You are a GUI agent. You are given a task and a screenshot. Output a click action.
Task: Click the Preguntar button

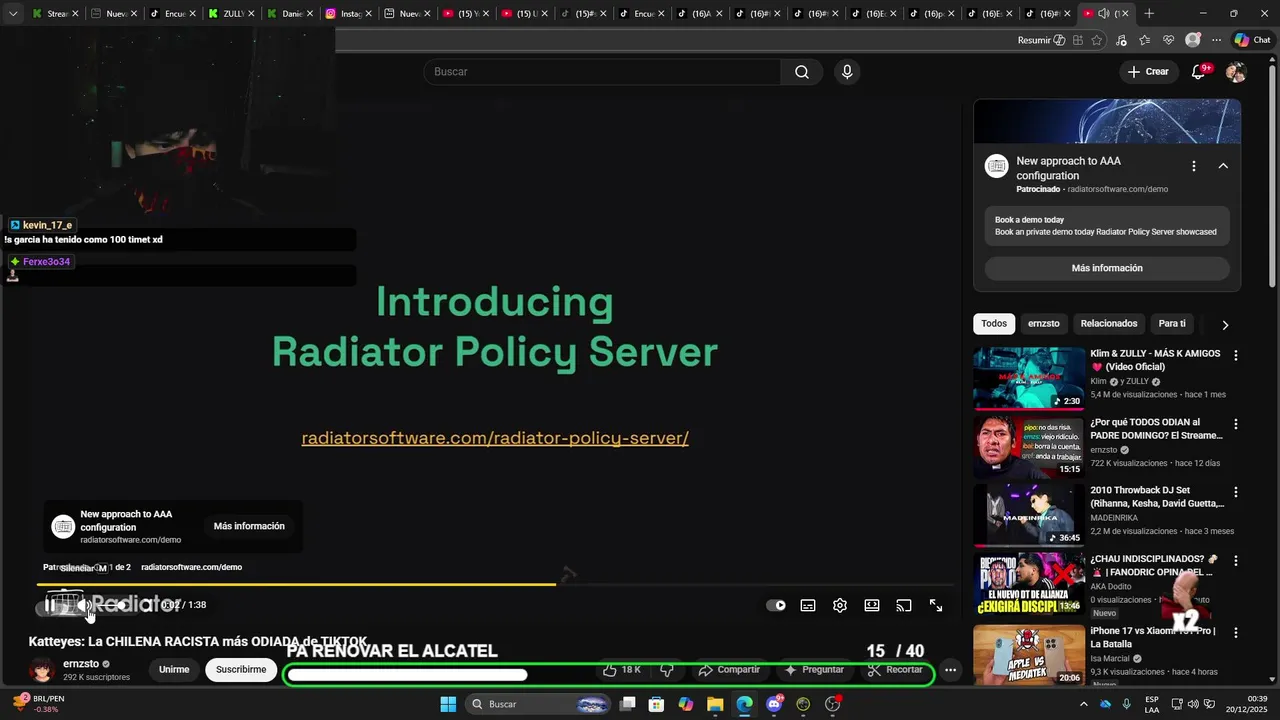(x=815, y=670)
